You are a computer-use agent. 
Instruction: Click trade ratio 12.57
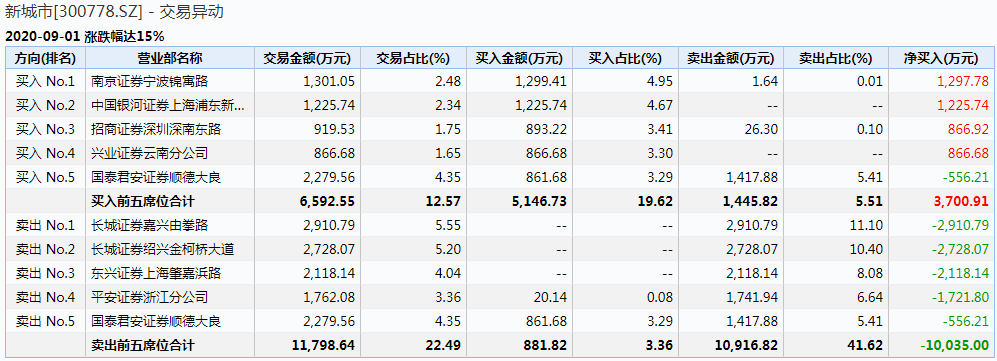(444, 201)
